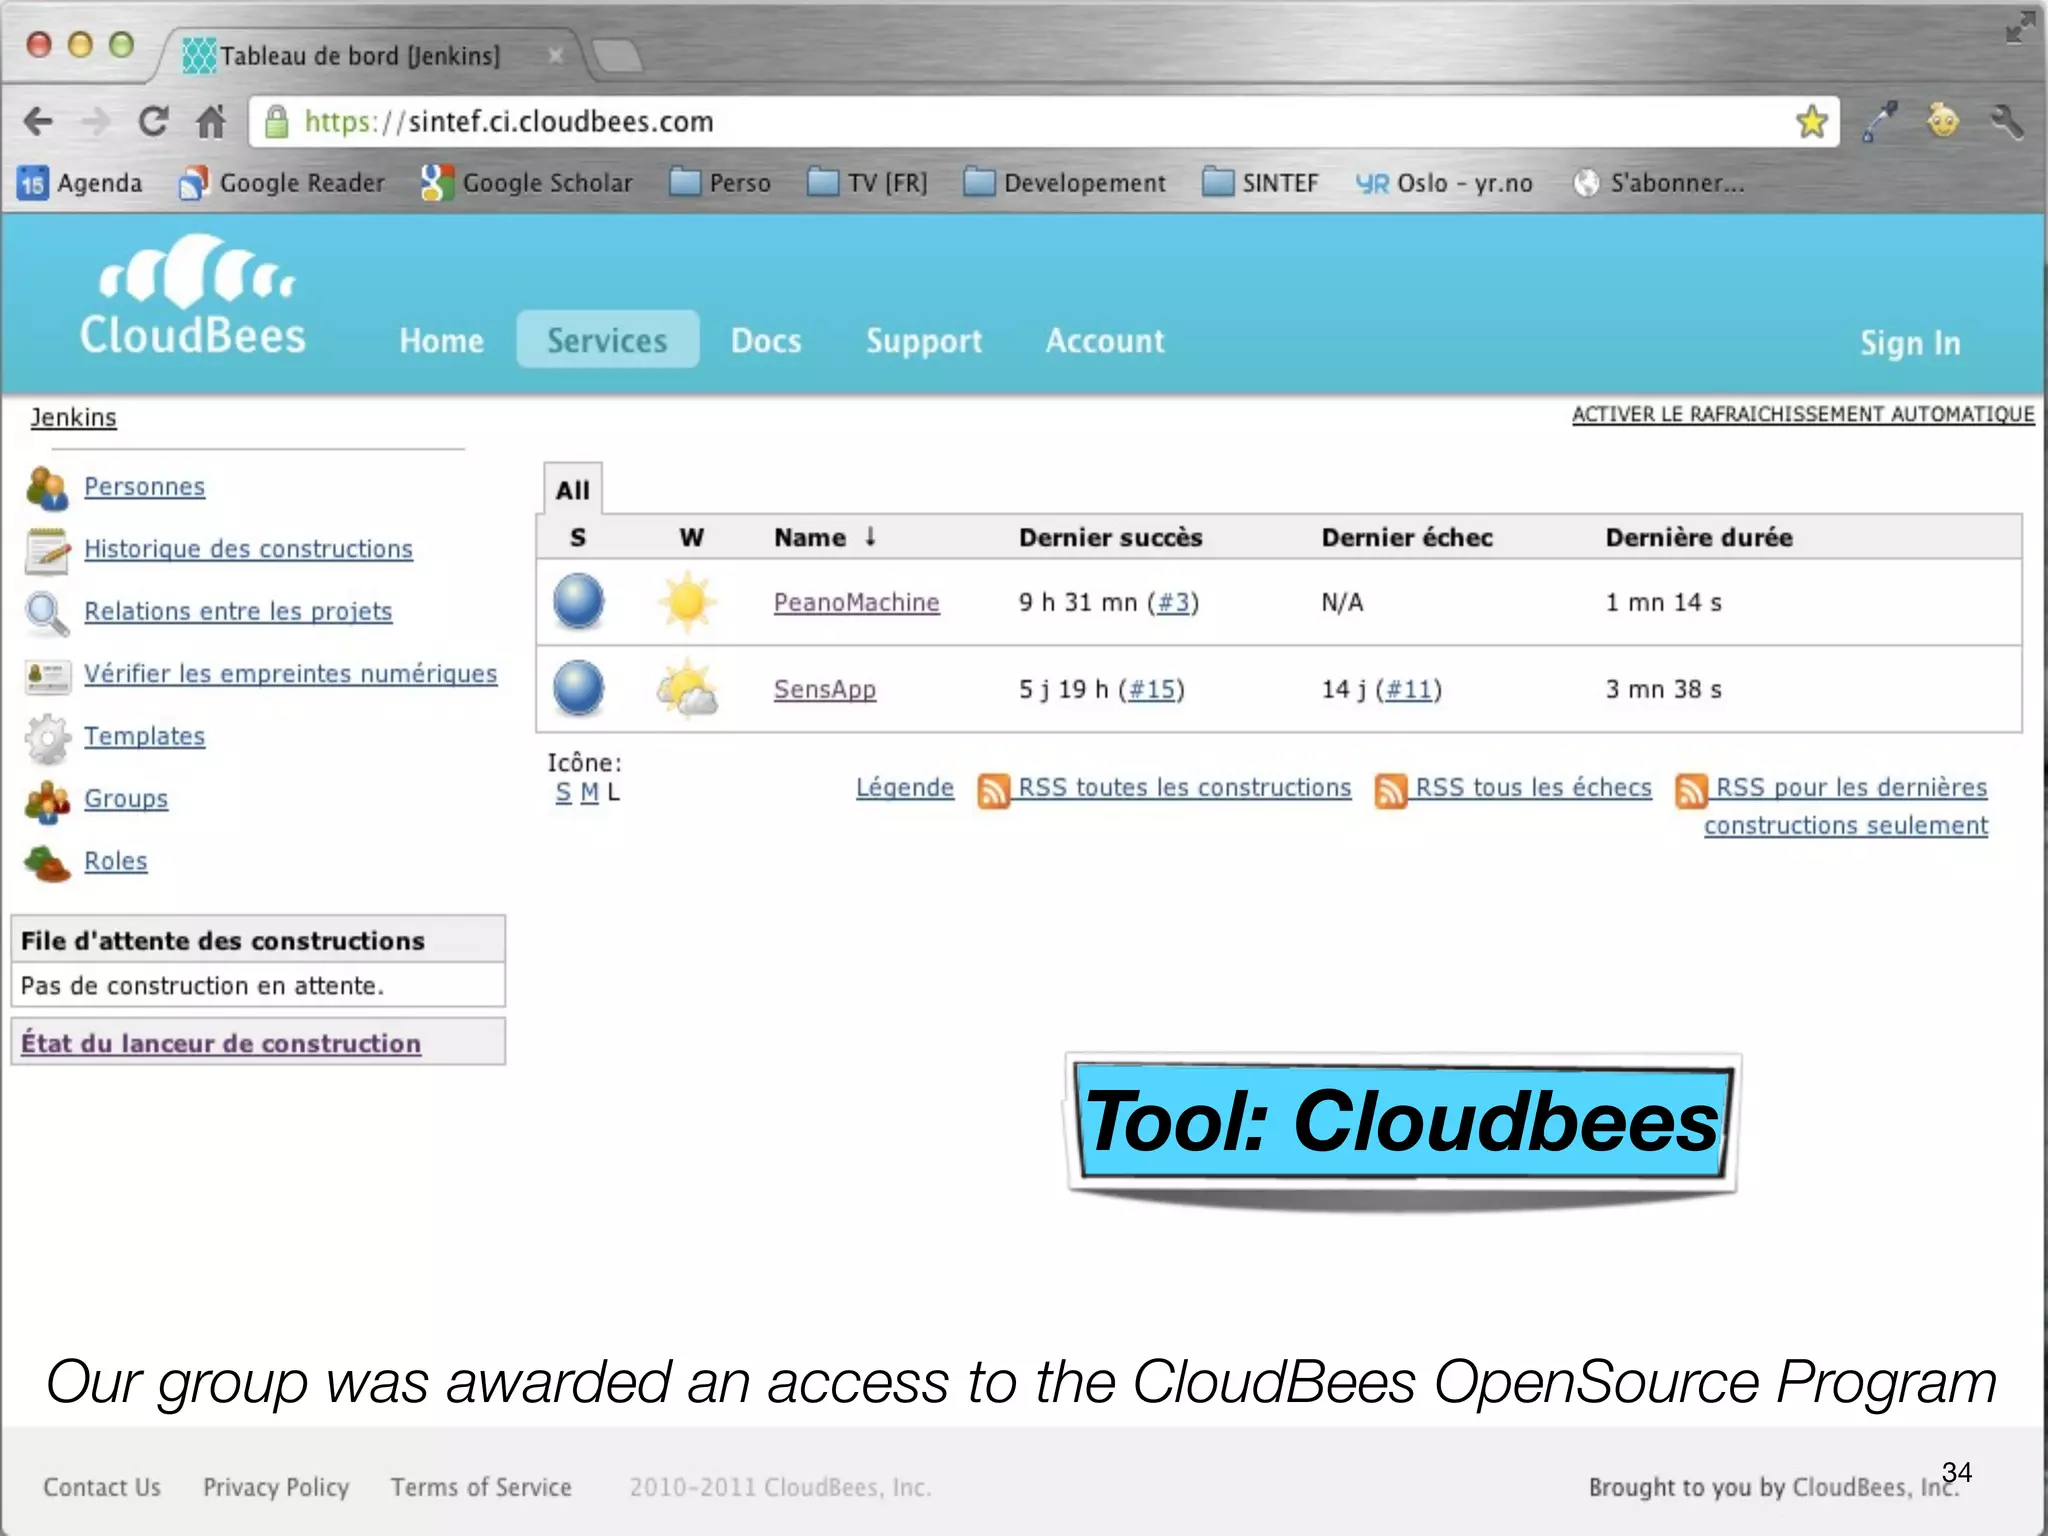Screen dimensions: 2048x1536
Task: Click Activer le rafraichissement automatique
Action: coord(1803,414)
